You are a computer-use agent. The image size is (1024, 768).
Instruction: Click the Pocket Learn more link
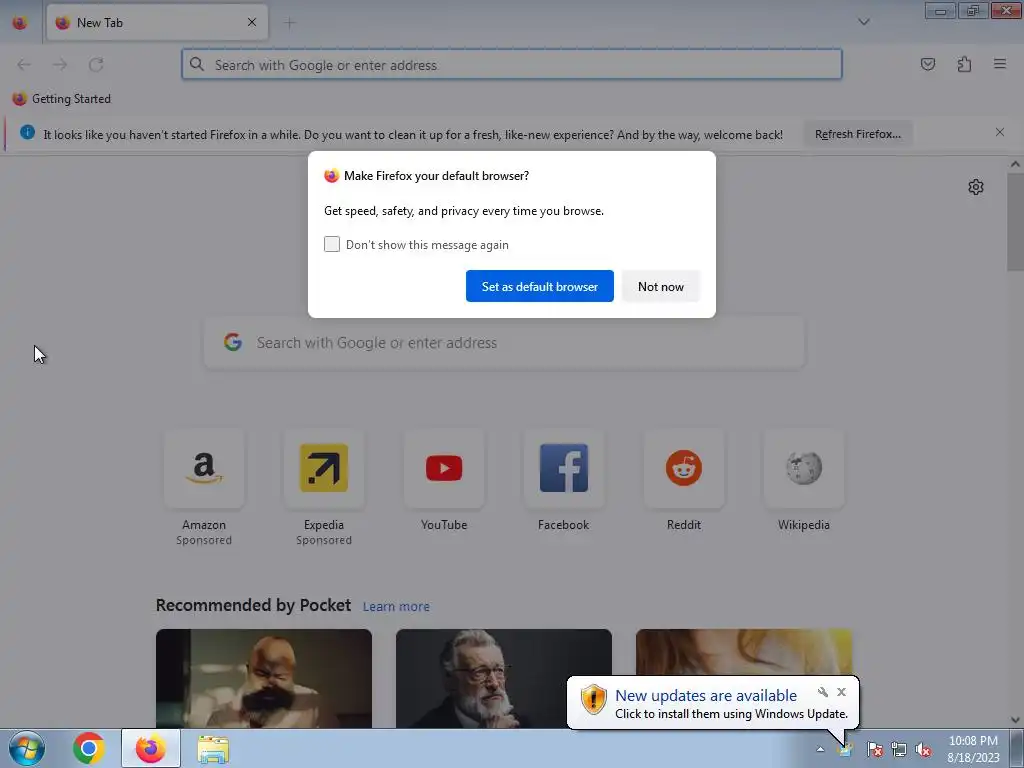point(396,607)
